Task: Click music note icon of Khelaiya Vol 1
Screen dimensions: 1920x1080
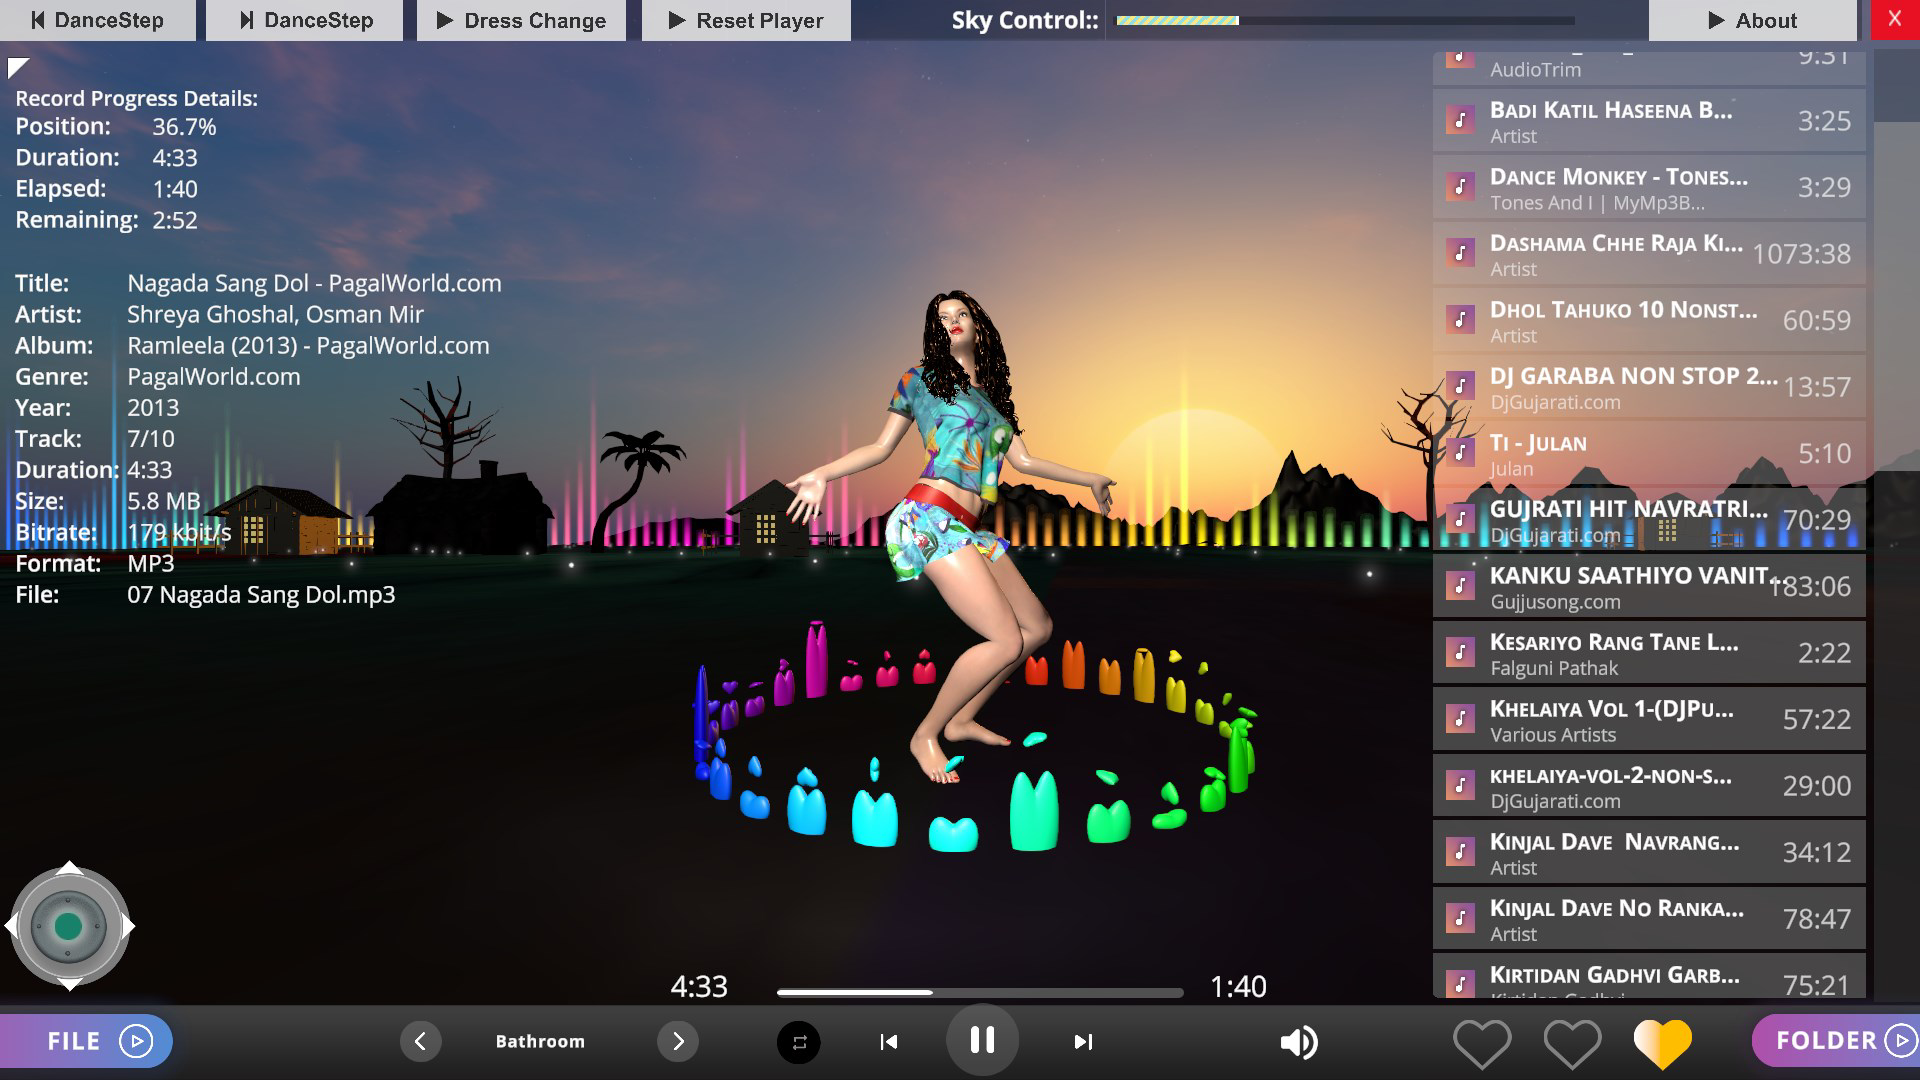Action: [1460, 719]
